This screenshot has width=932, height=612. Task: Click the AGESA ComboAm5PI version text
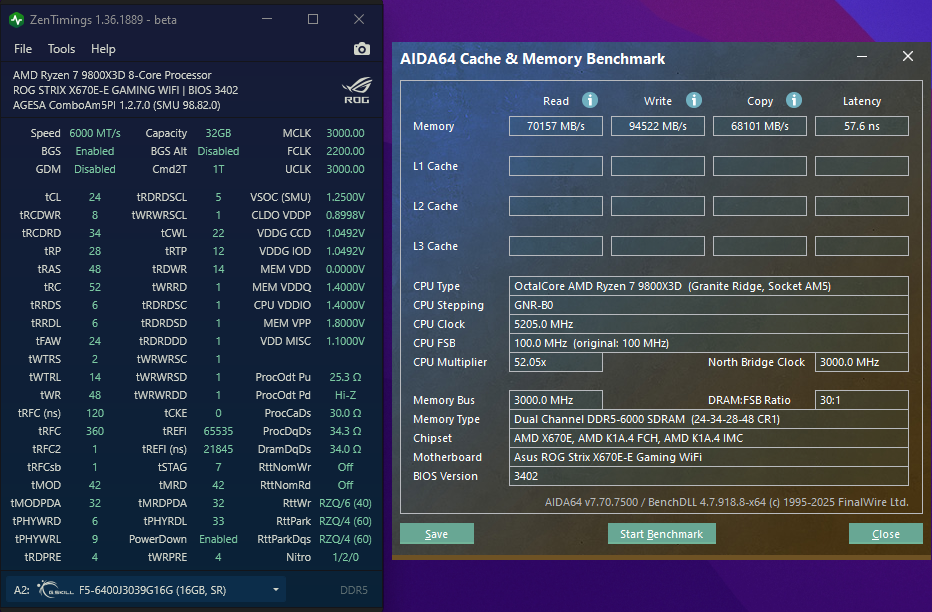click(116, 105)
